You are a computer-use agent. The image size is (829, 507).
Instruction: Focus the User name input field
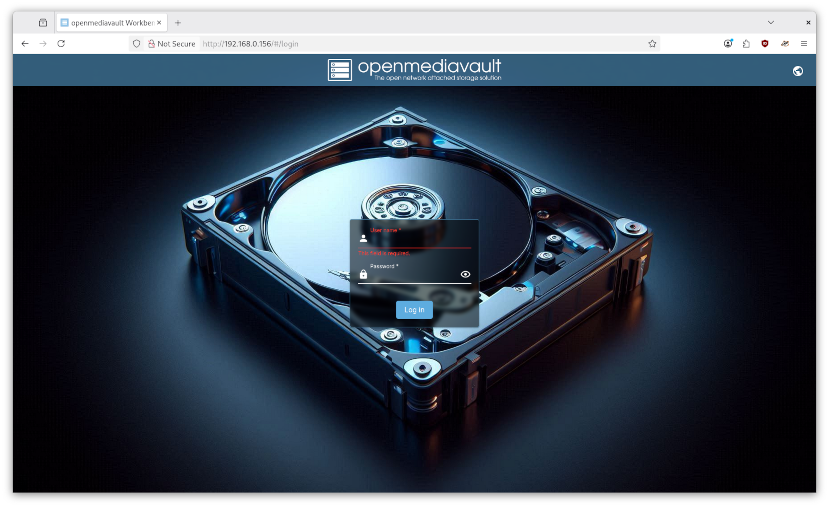pyautogui.click(x=418, y=239)
